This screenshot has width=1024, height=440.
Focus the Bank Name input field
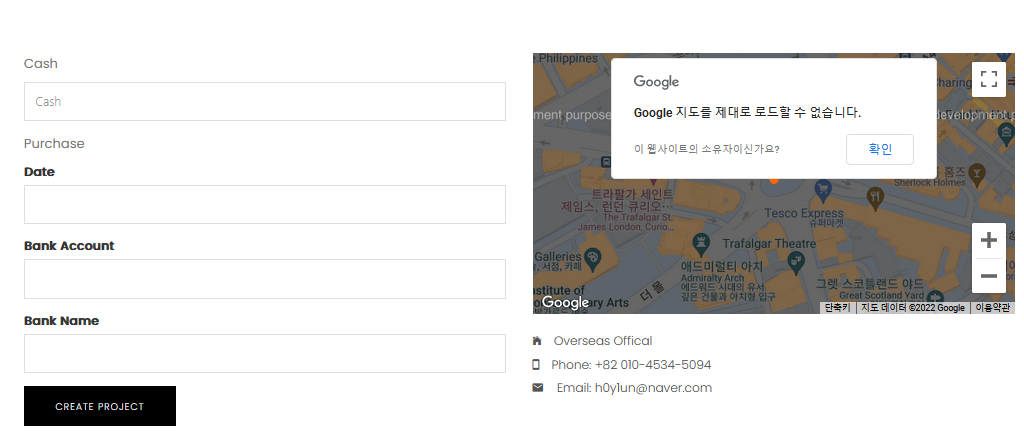(265, 353)
